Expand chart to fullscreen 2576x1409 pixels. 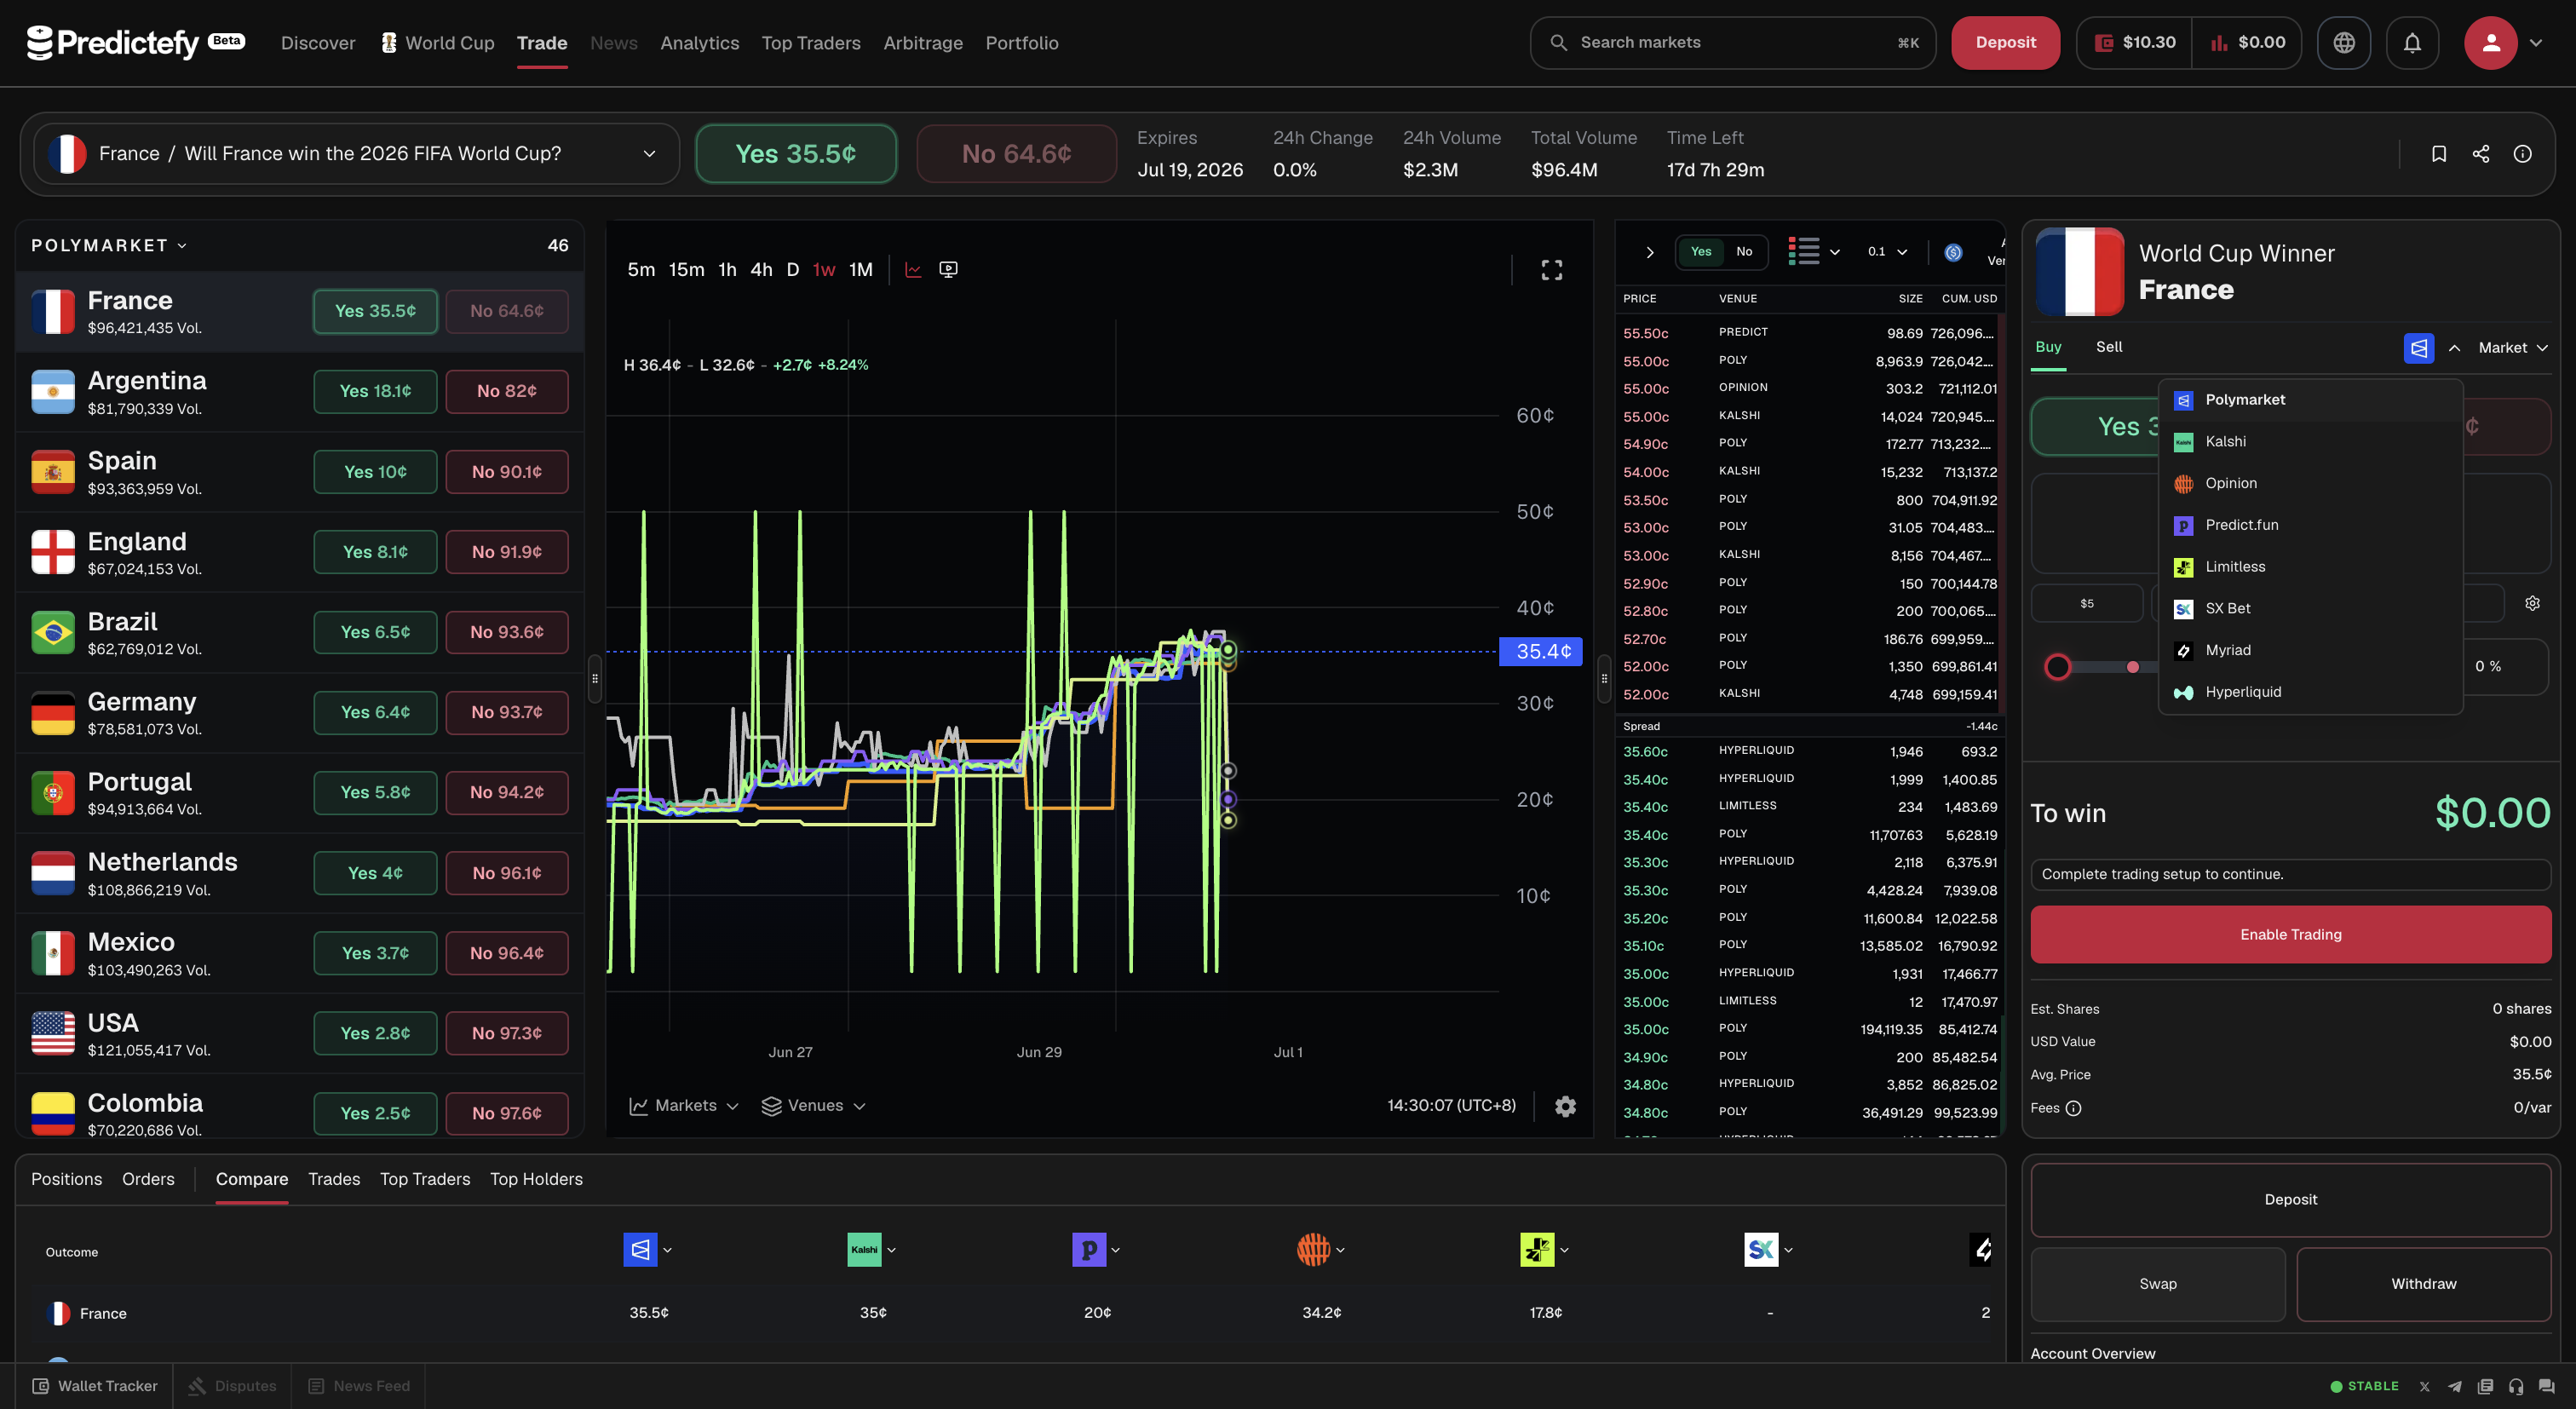[x=1551, y=270]
